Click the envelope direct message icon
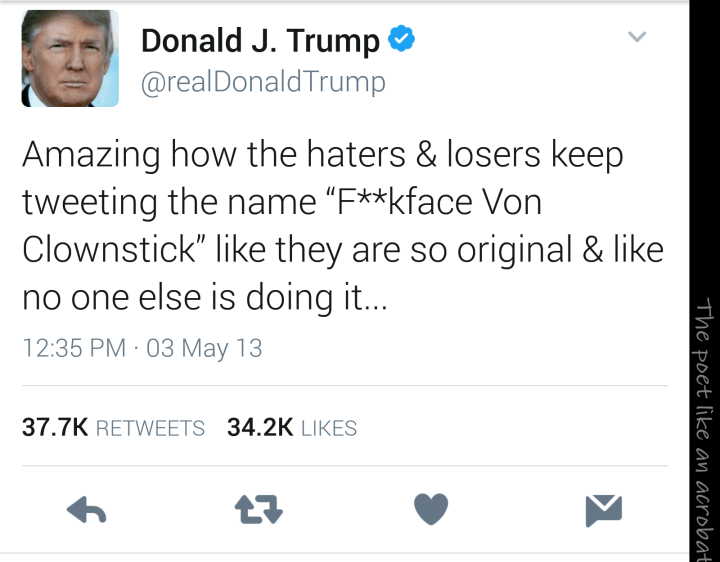This screenshot has height=562, width=720. pos(603,510)
